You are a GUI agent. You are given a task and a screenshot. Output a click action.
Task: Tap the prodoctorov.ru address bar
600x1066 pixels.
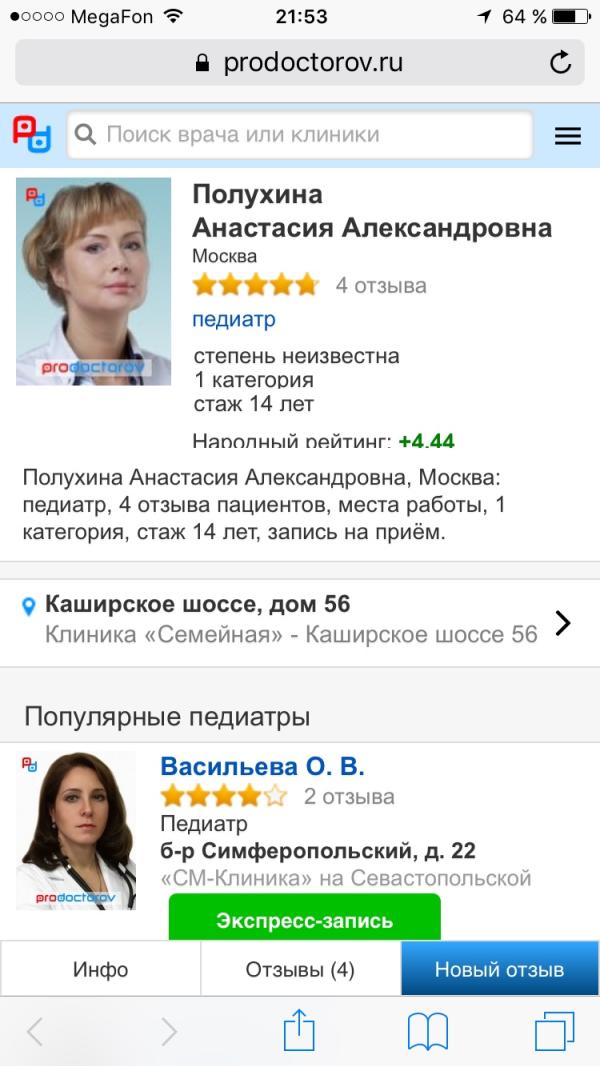[x=300, y=63]
